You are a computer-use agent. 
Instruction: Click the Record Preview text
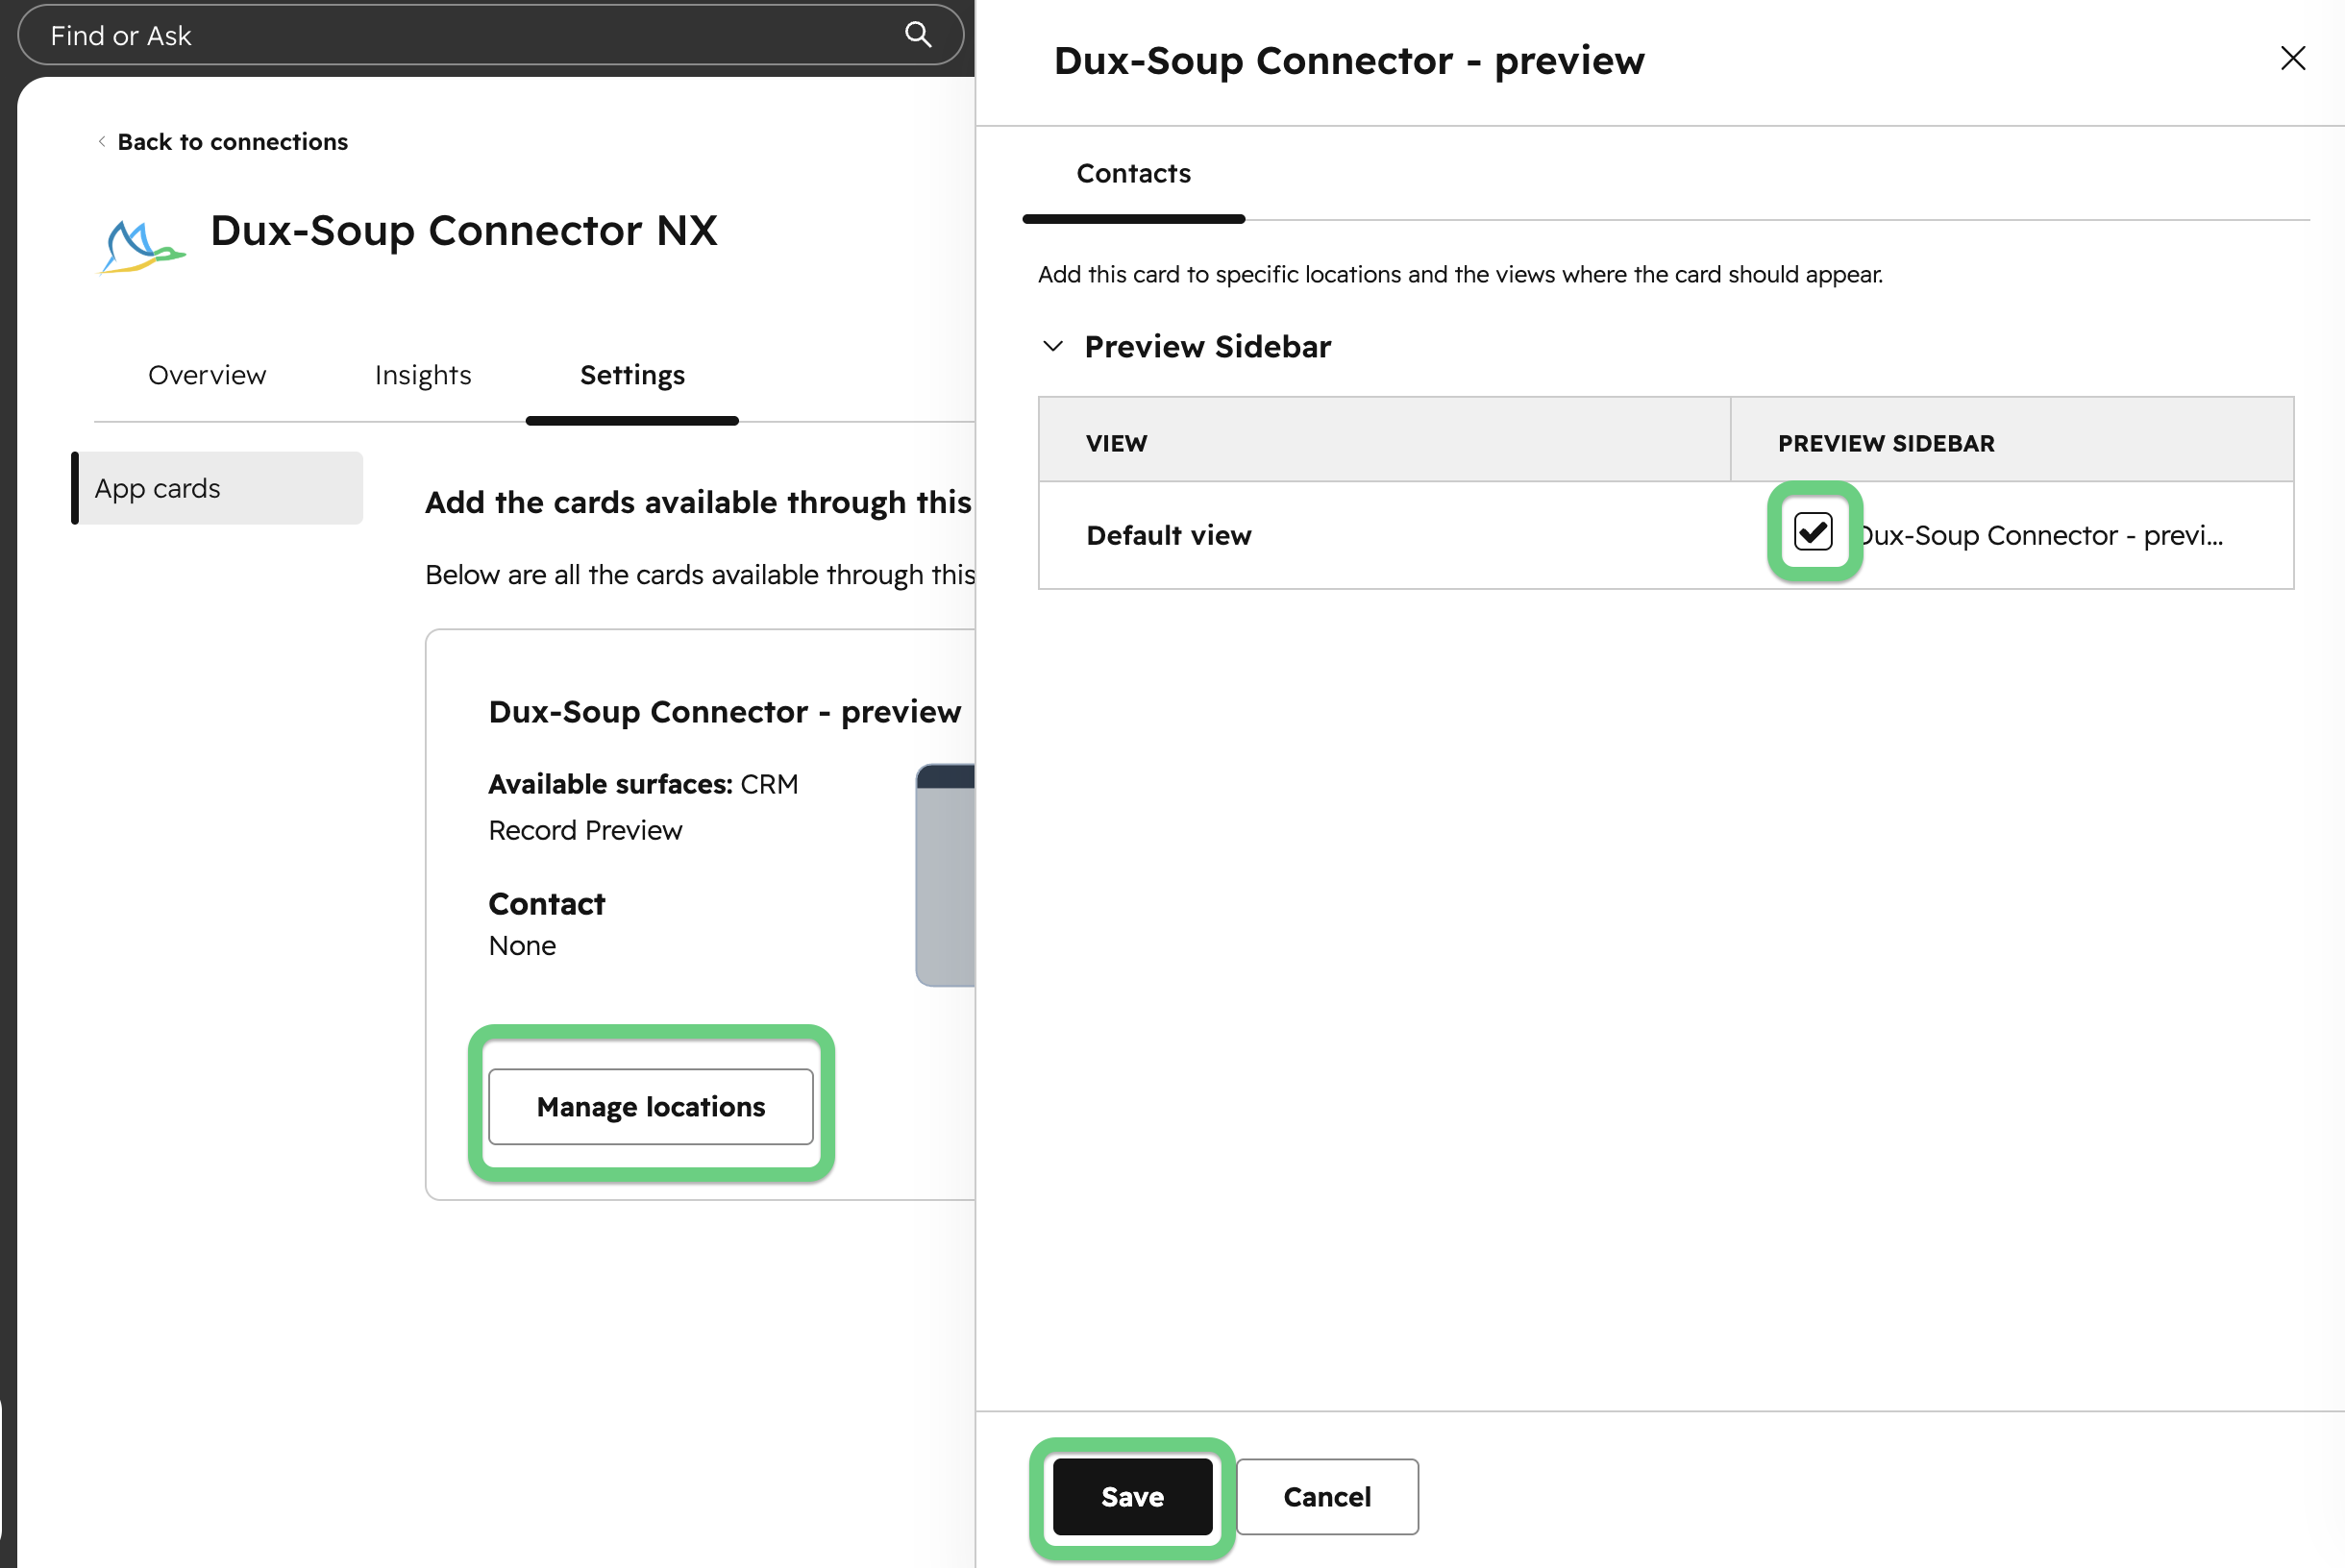point(585,830)
